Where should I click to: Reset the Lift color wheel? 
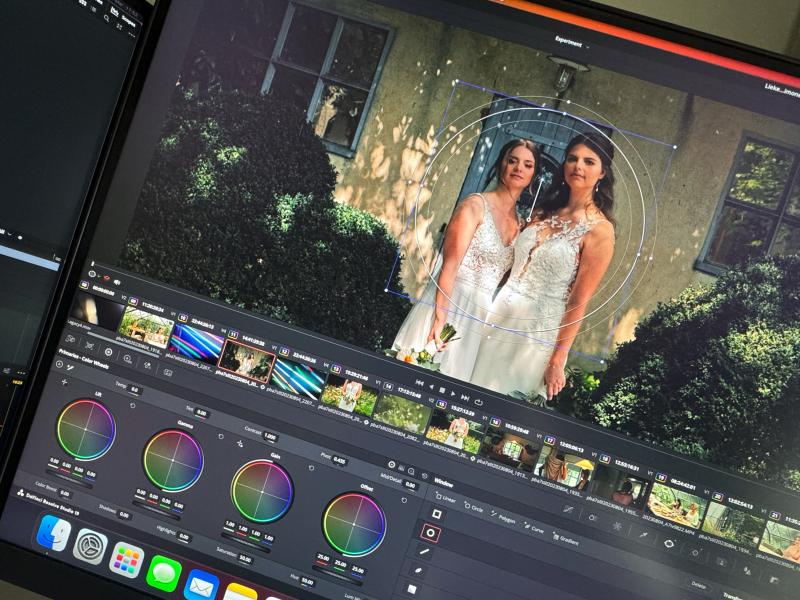point(133,405)
